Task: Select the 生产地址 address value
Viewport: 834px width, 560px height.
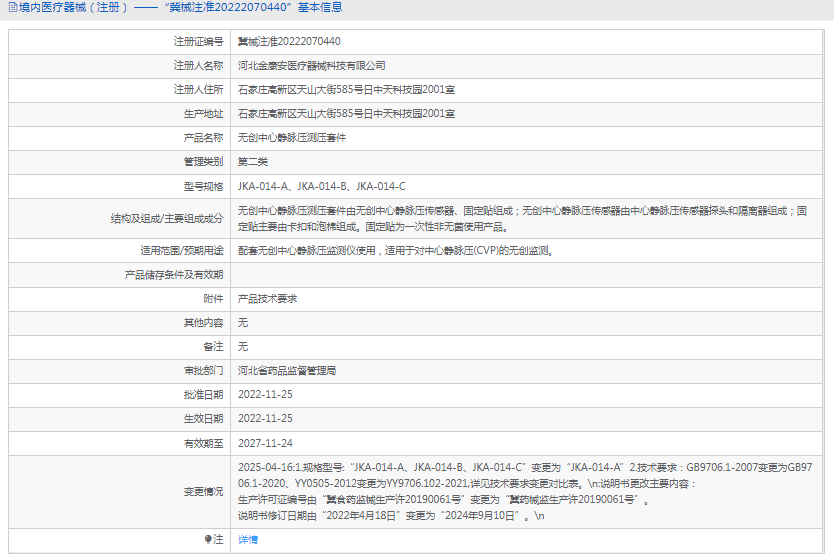Action: coord(346,114)
